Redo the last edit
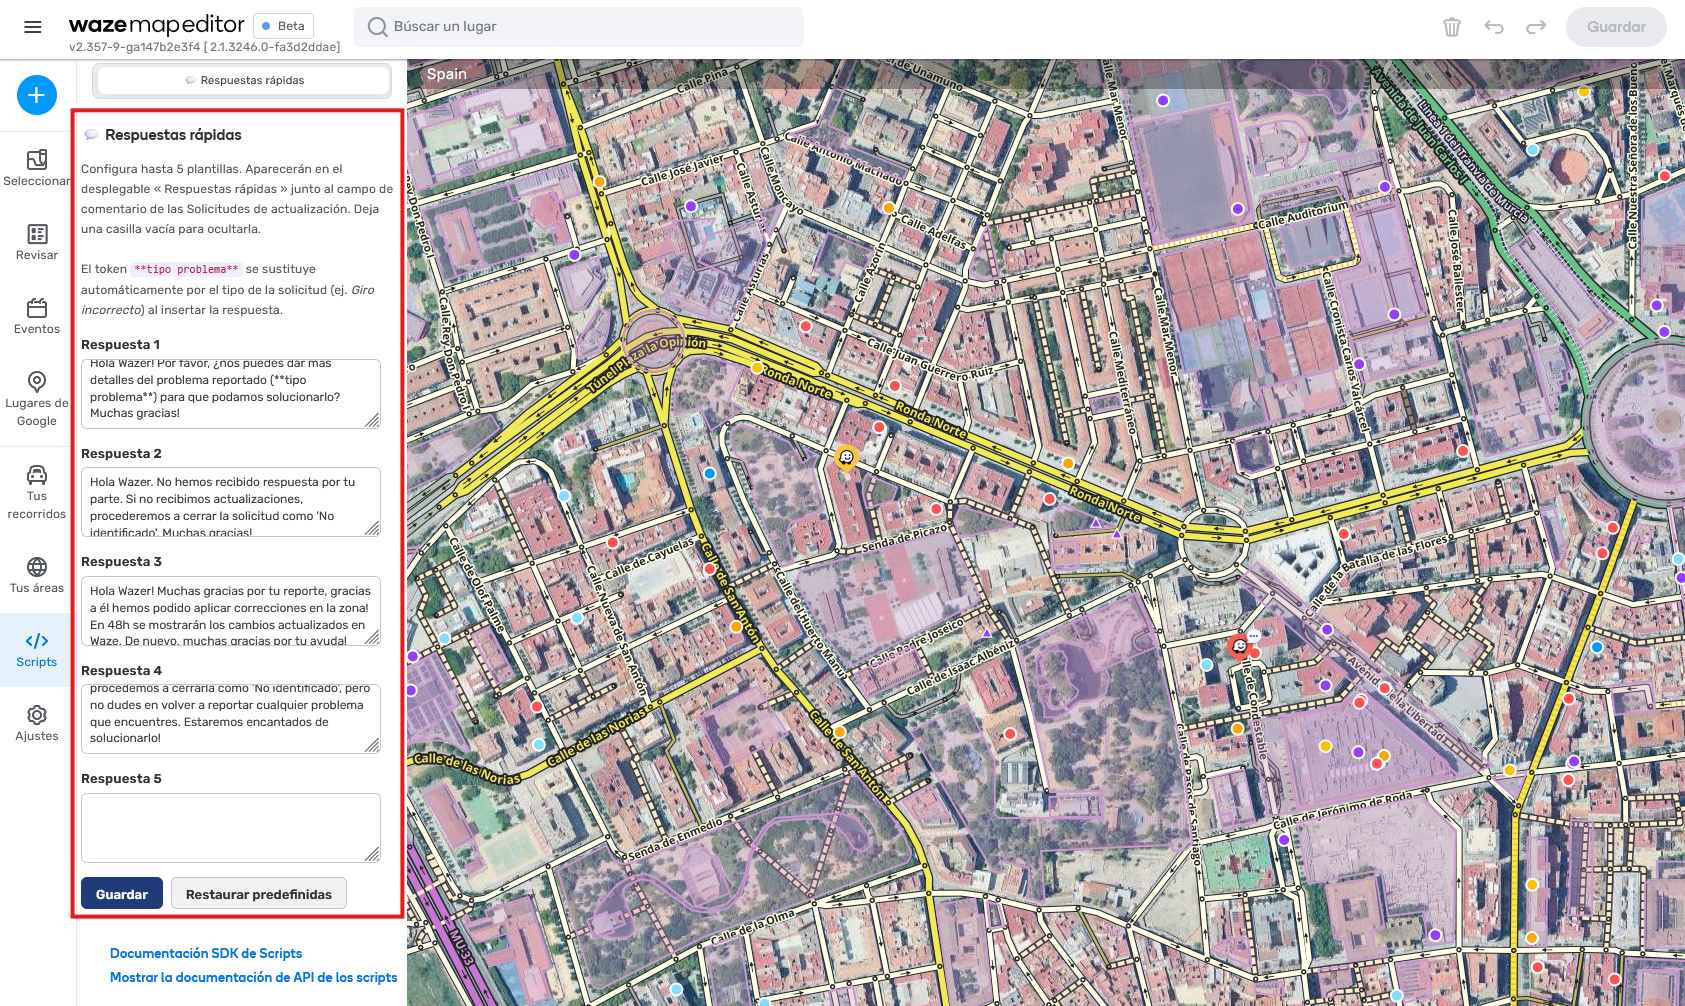The width and height of the screenshot is (1685, 1006). 1536,27
